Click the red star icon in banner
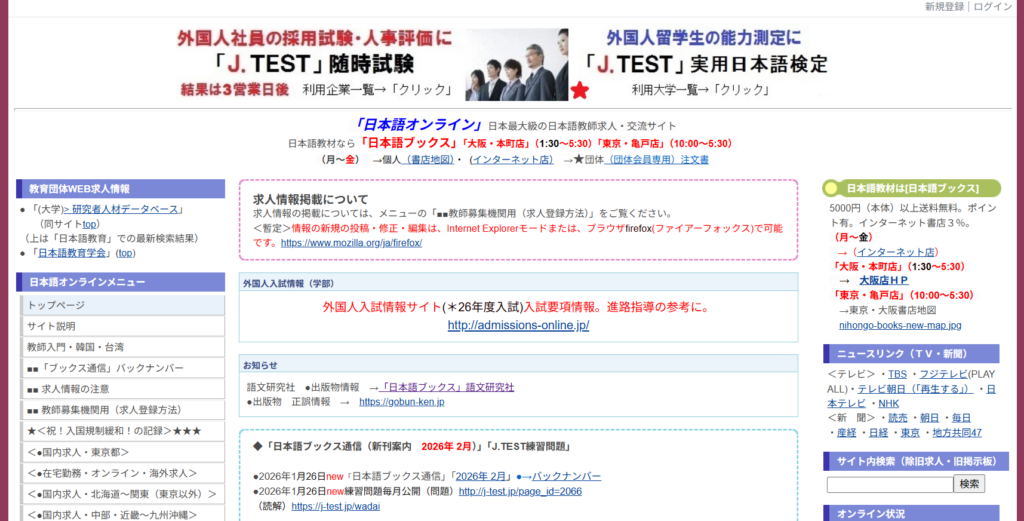The width and height of the screenshot is (1024, 521). click(579, 90)
